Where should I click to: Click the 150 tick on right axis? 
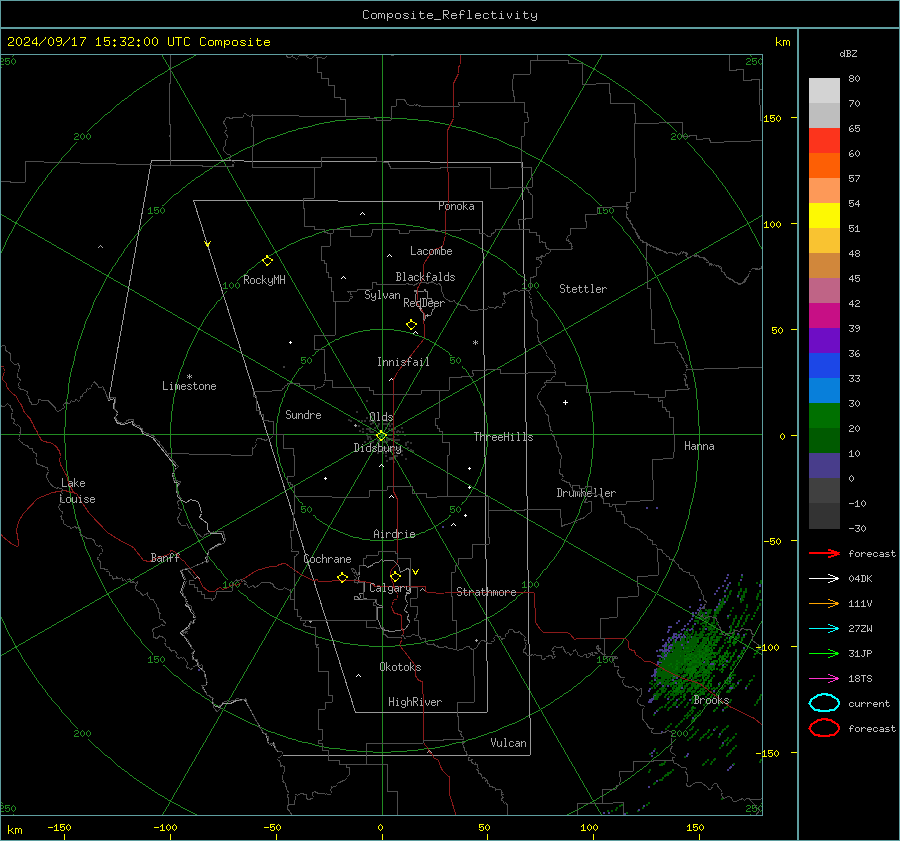click(773, 118)
